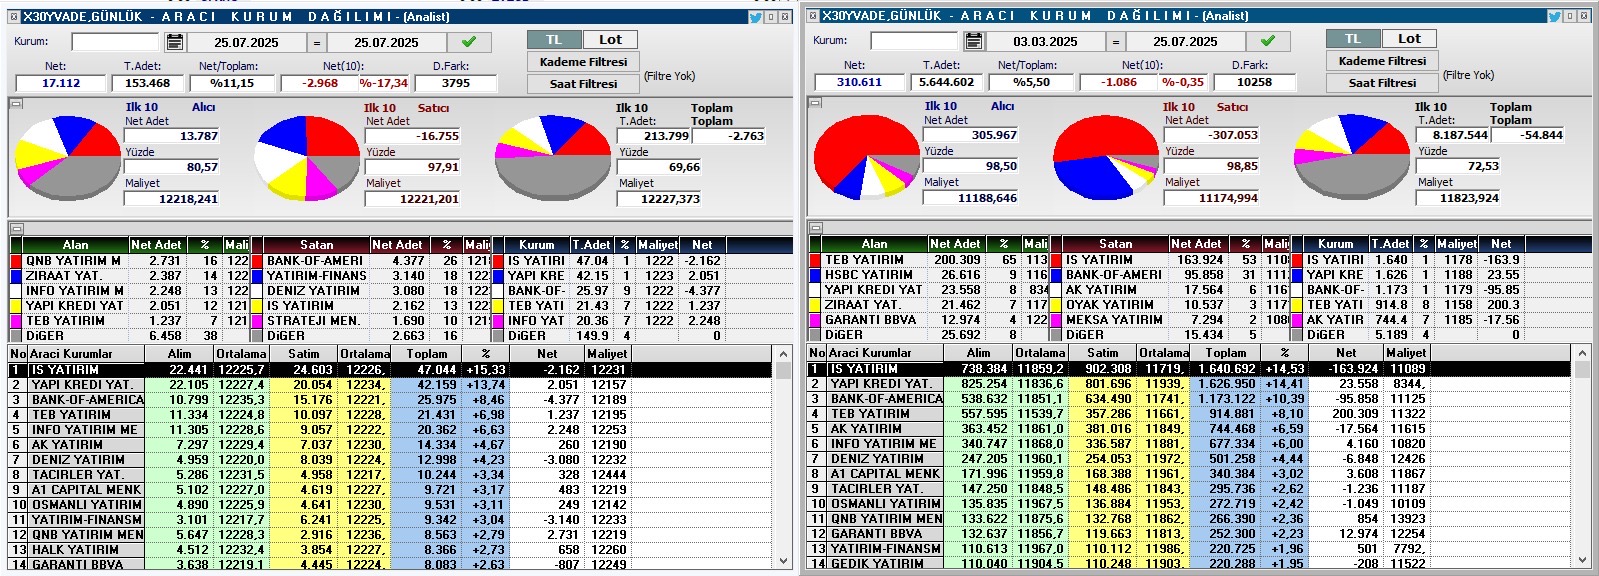
Task: Collapse the Alan/Satan table panel in the left window
Action: click(16, 229)
